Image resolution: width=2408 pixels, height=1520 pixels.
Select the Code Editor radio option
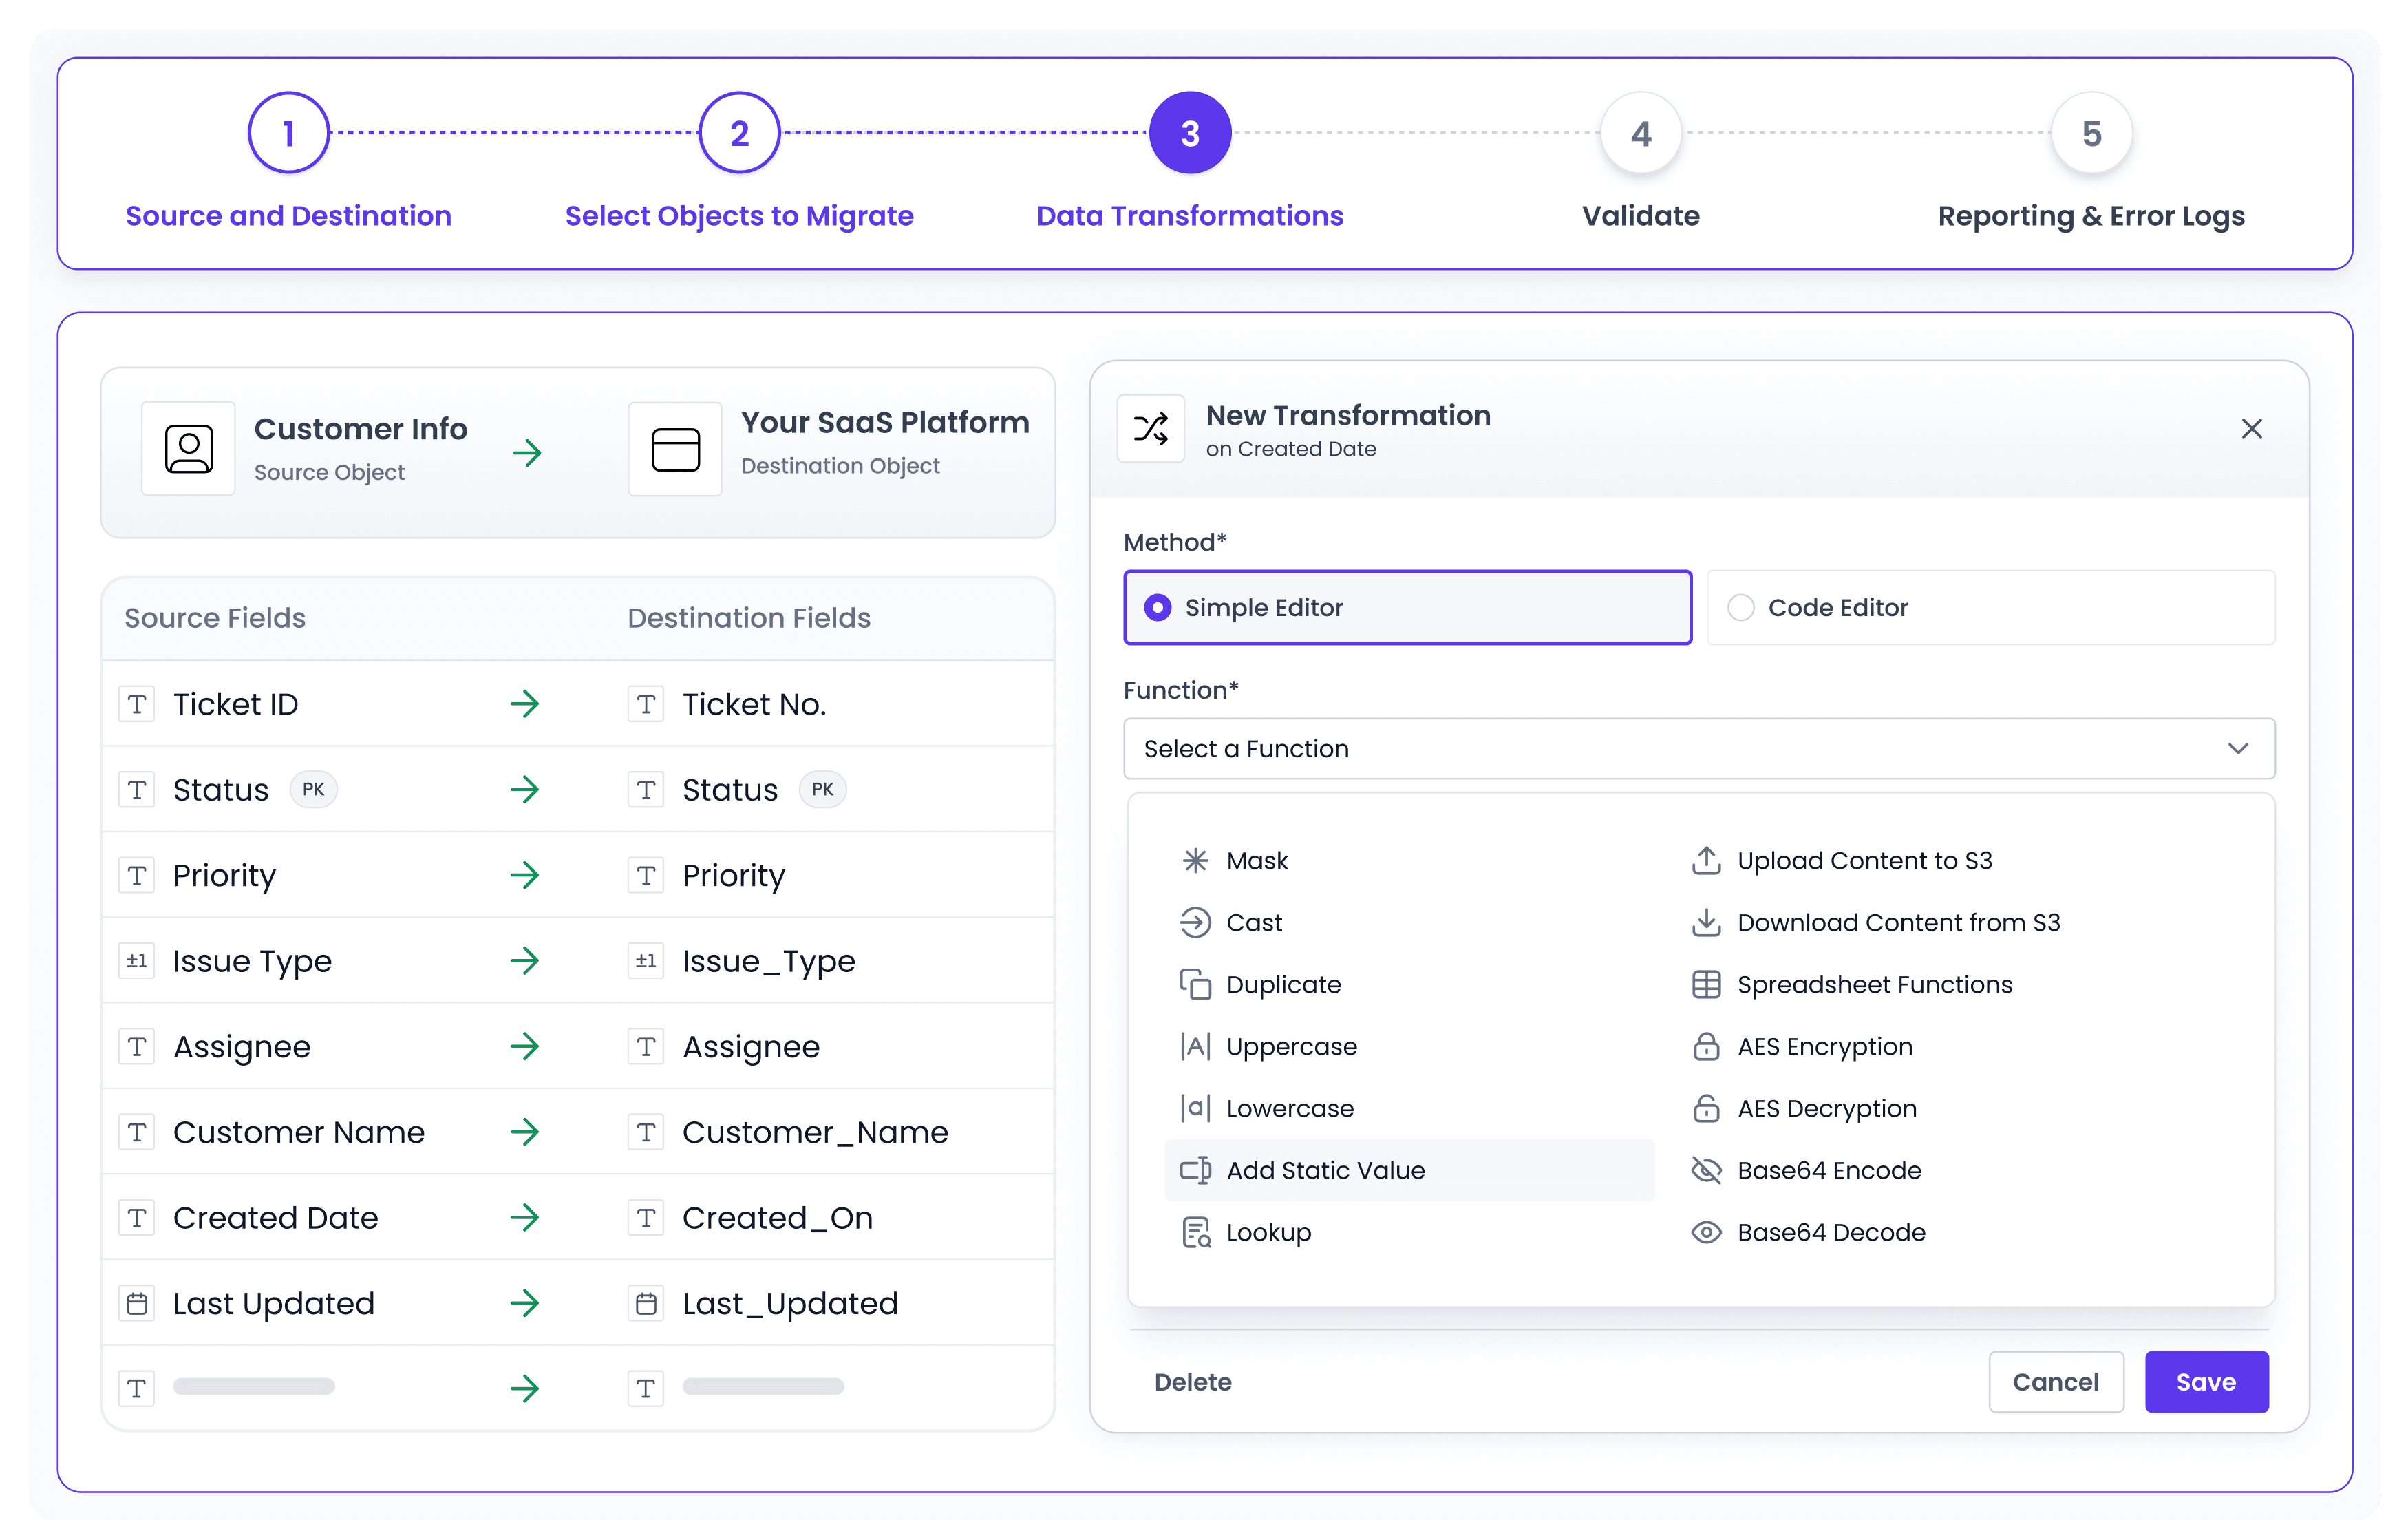pyautogui.click(x=1741, y=608)
